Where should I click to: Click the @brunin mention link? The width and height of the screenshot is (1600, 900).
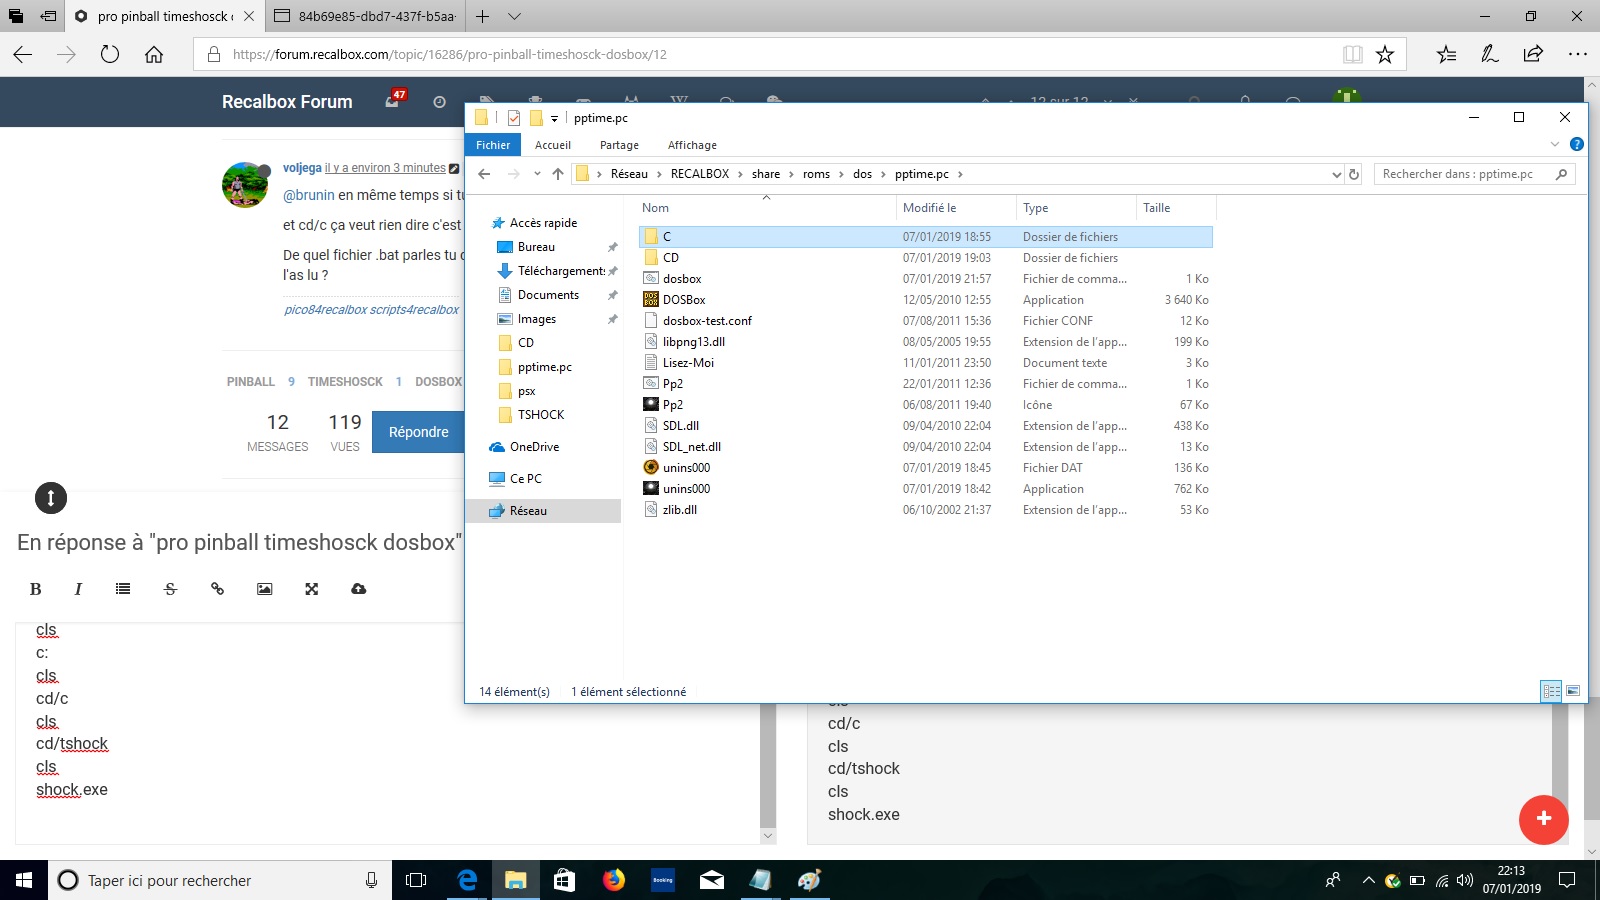[x=309, y=195]
